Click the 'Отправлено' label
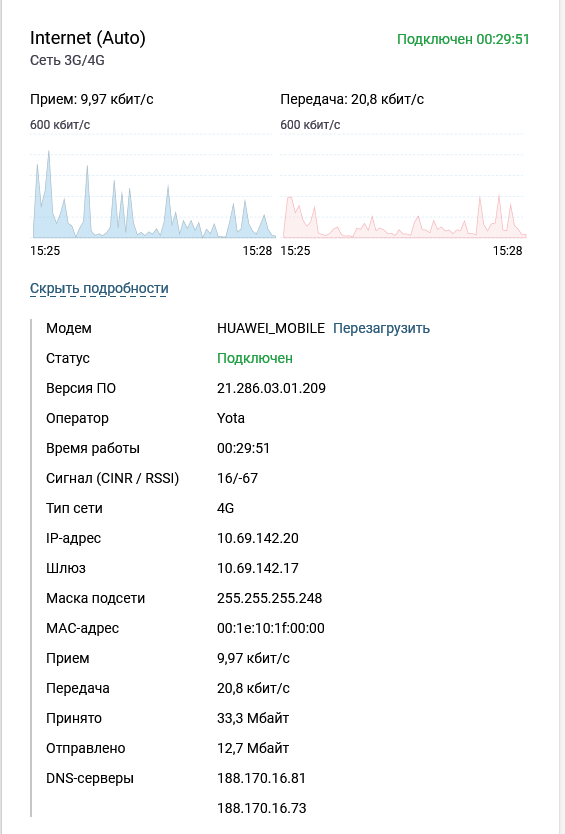The image size is (565, 834). point(86,748)
